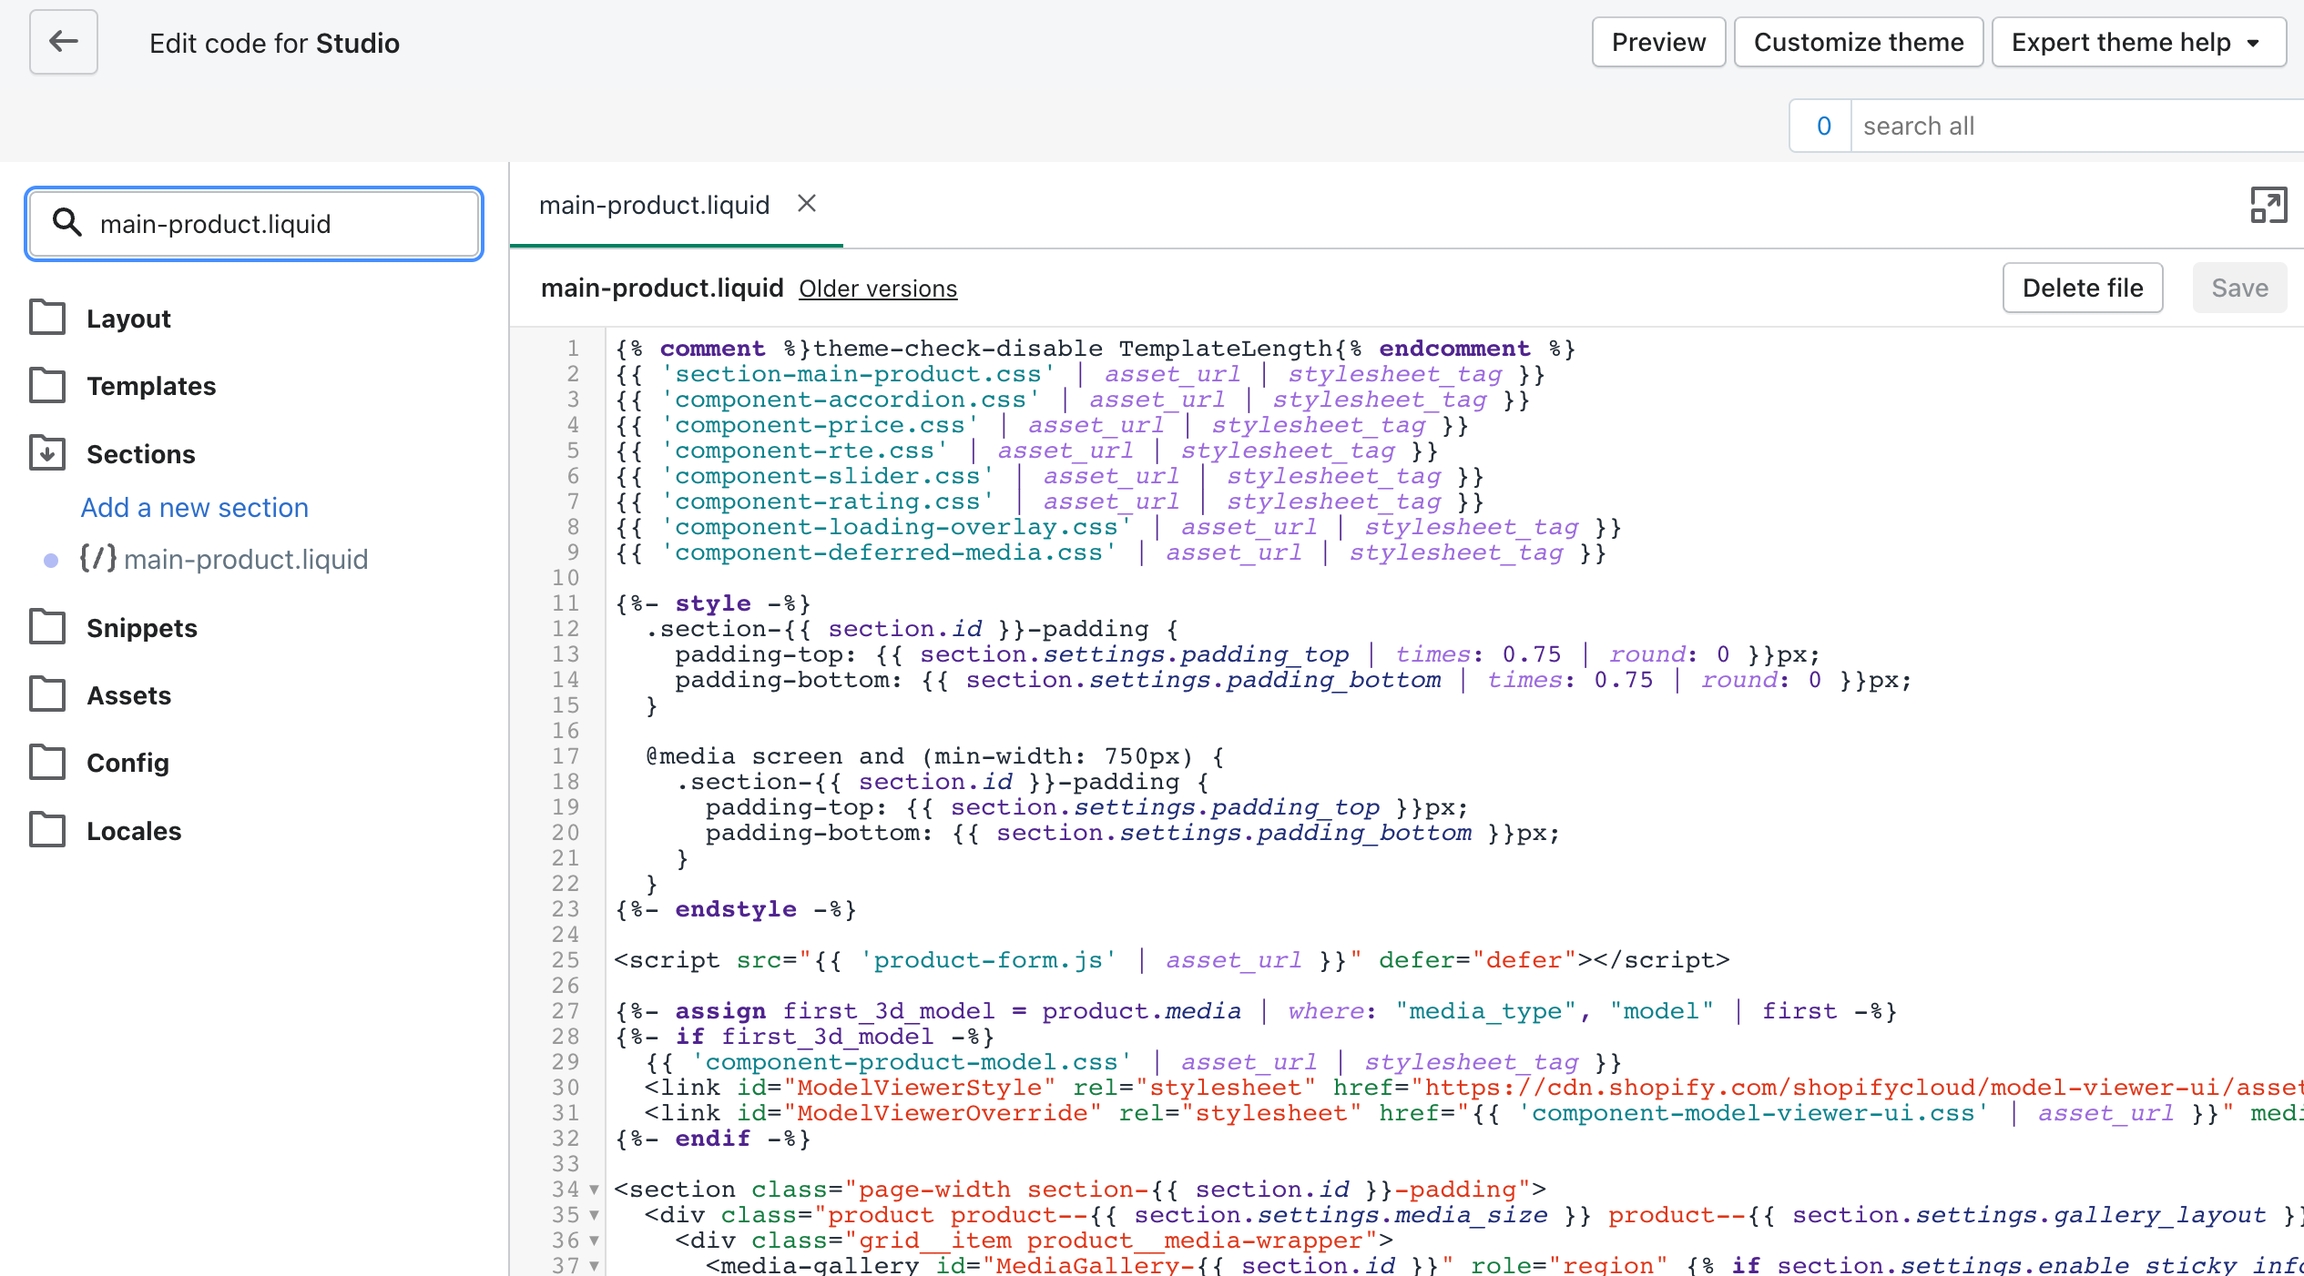This screenshot has height=1276, width=2304.
Task: Open the Layout folder
Action: tap(128, 319)
